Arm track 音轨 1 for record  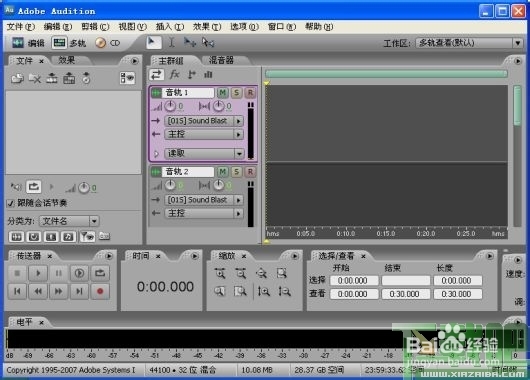(250, 93)
